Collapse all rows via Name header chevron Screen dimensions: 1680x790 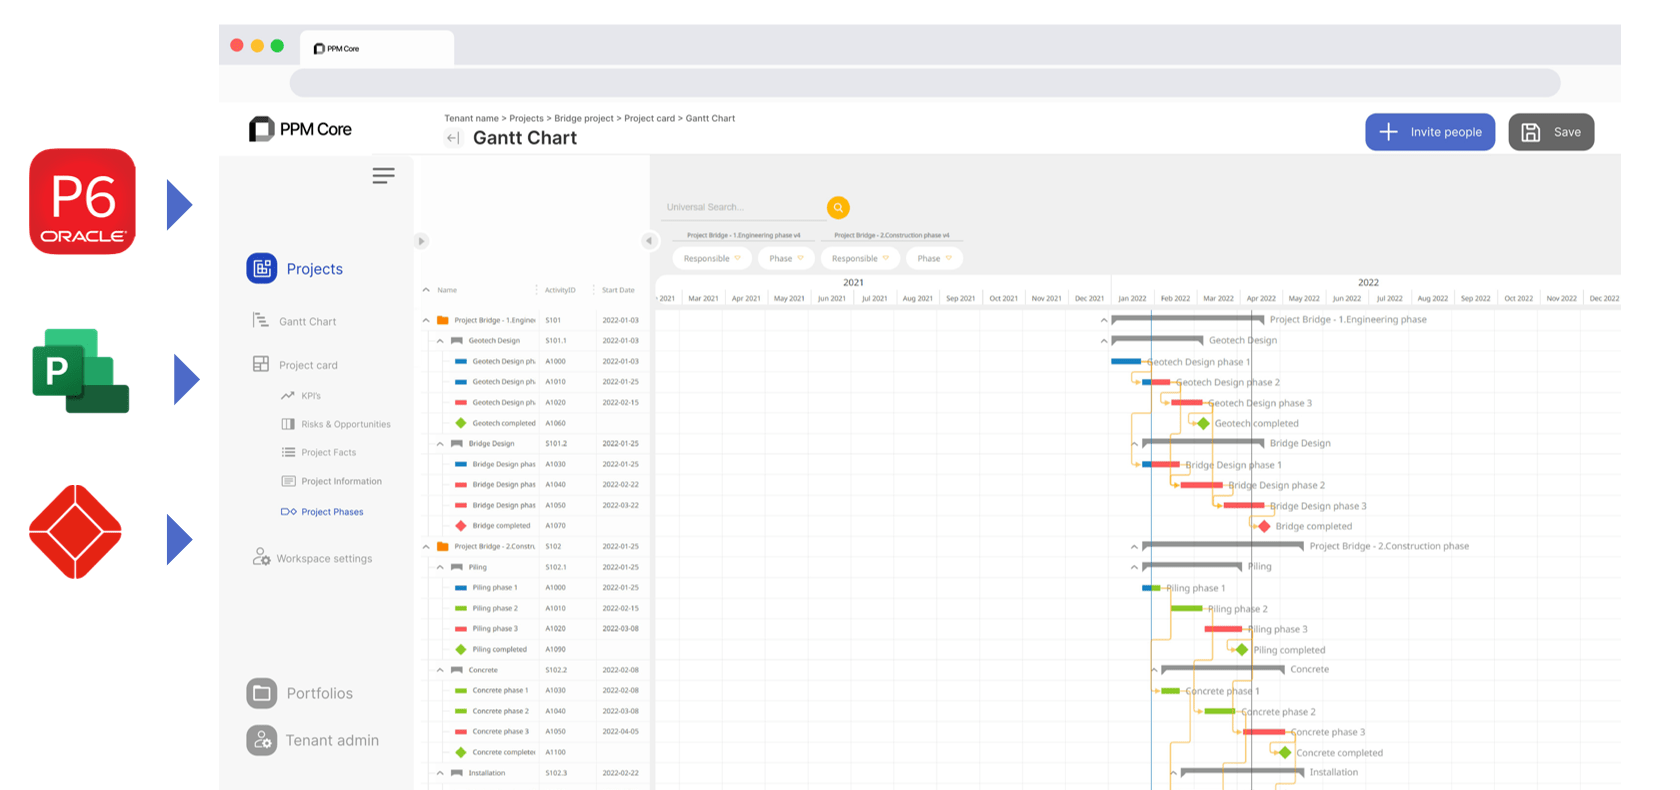click(426, 290)
